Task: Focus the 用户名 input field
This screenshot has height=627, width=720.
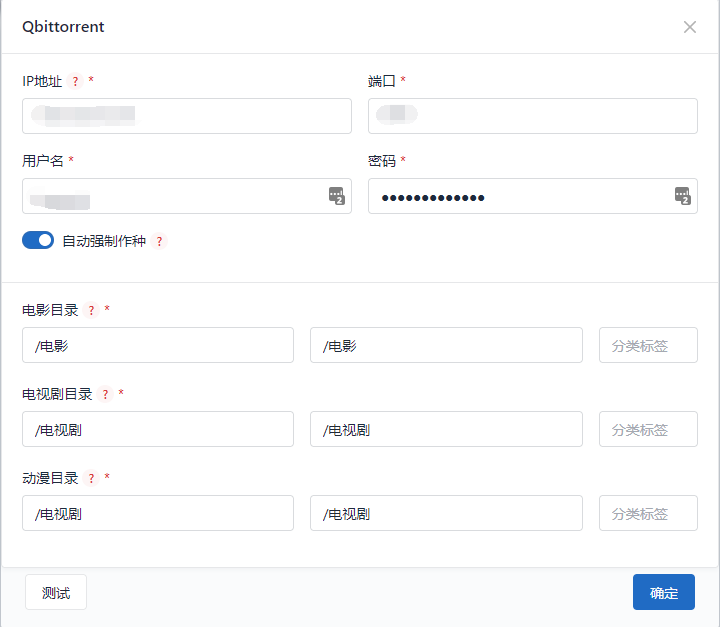Action: tap(187, 196)
